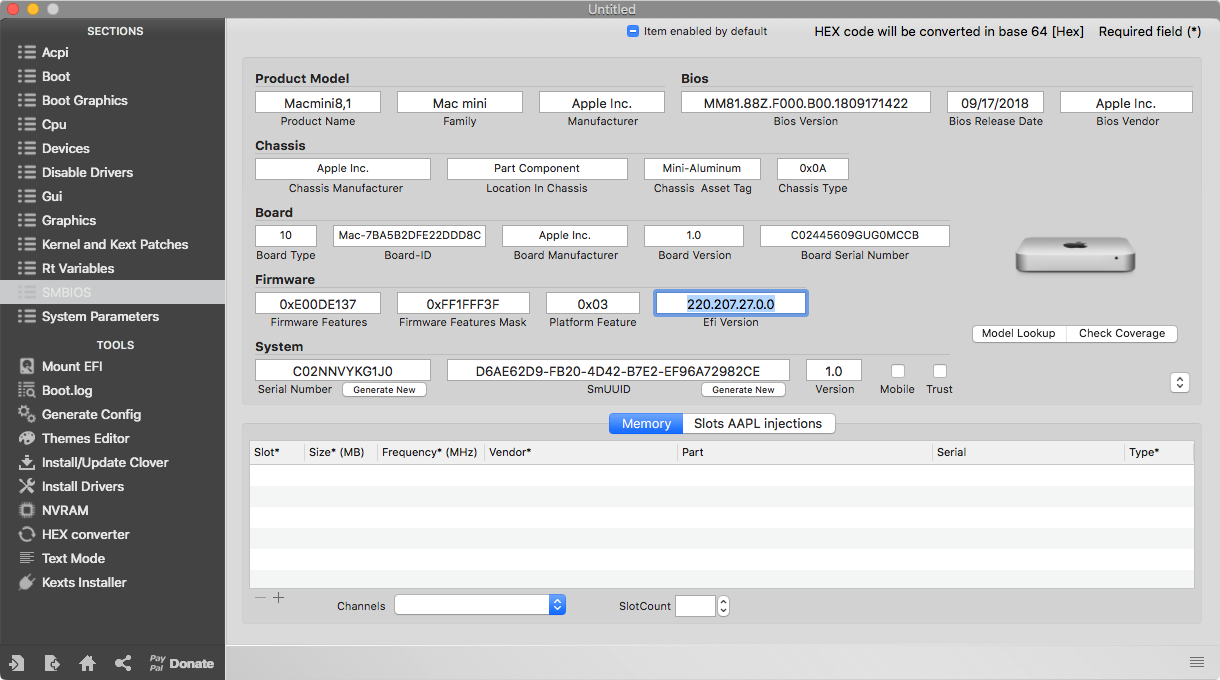Tick the Trust checkbox
The height and width of the screenshot is (680, 1220).
(x=939, y=371)
